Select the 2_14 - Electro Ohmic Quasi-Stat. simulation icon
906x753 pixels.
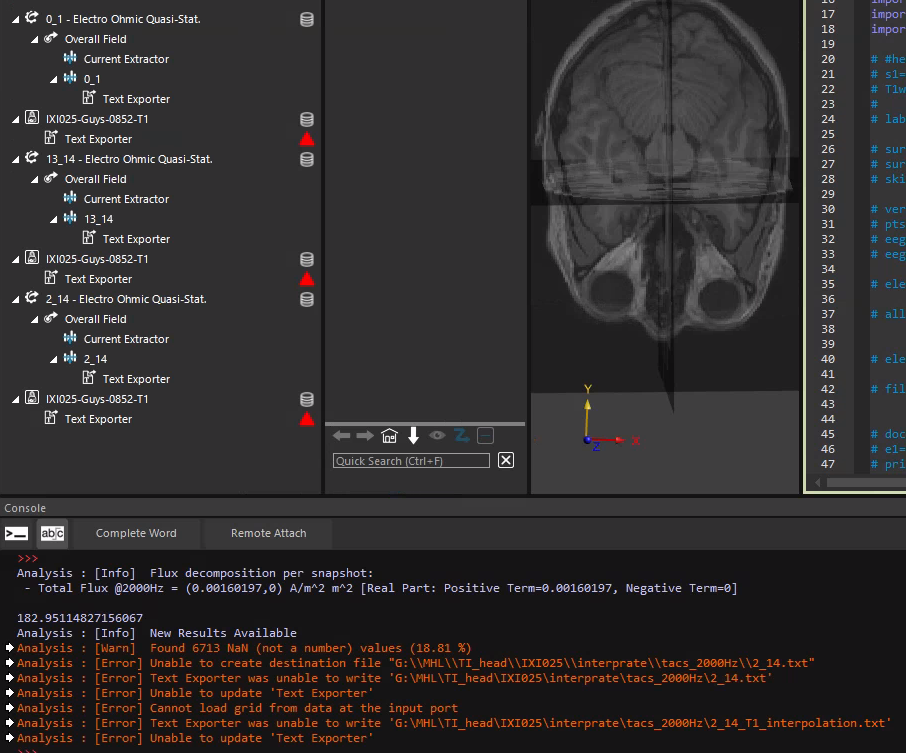32,298
